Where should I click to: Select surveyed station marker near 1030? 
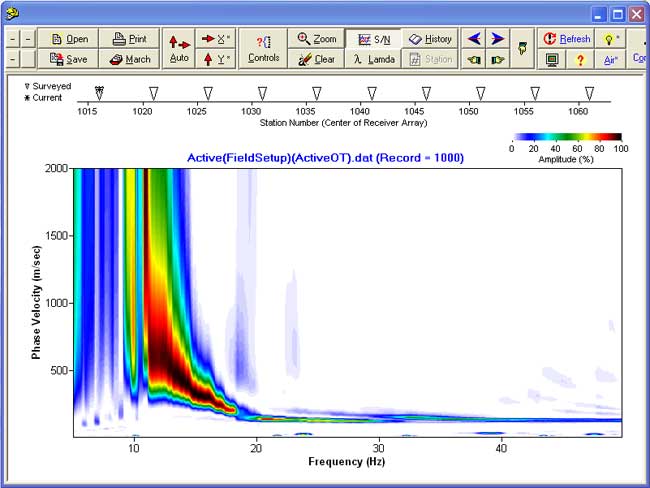coord(262,93)
